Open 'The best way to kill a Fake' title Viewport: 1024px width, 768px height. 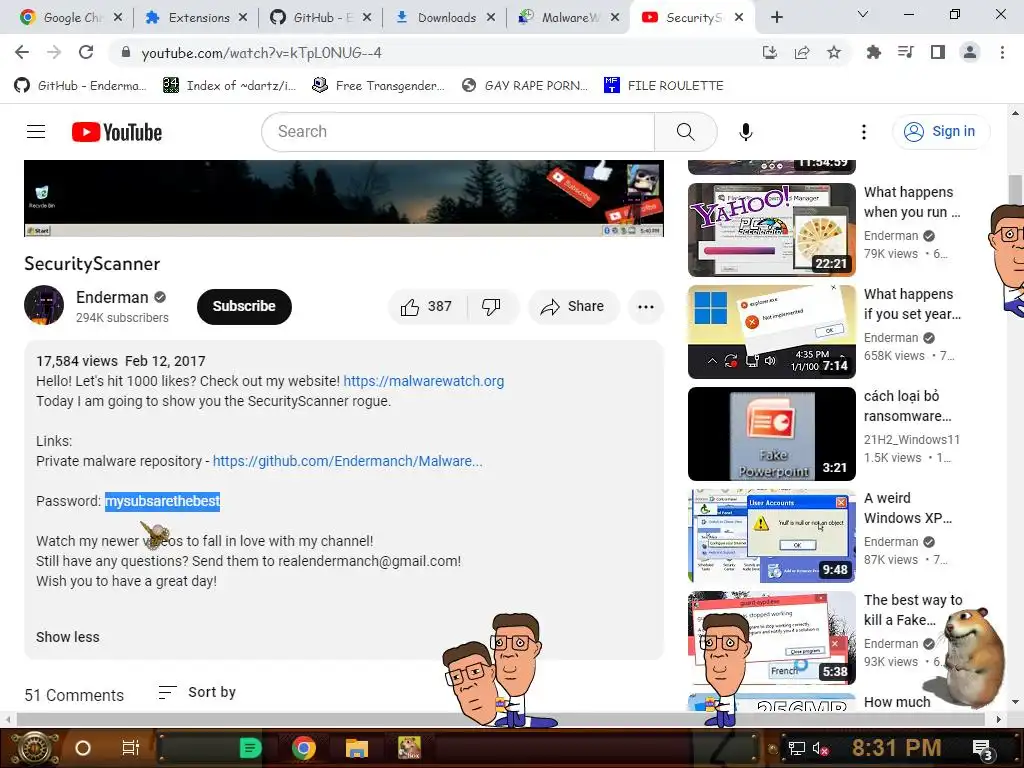coord(913,610)
